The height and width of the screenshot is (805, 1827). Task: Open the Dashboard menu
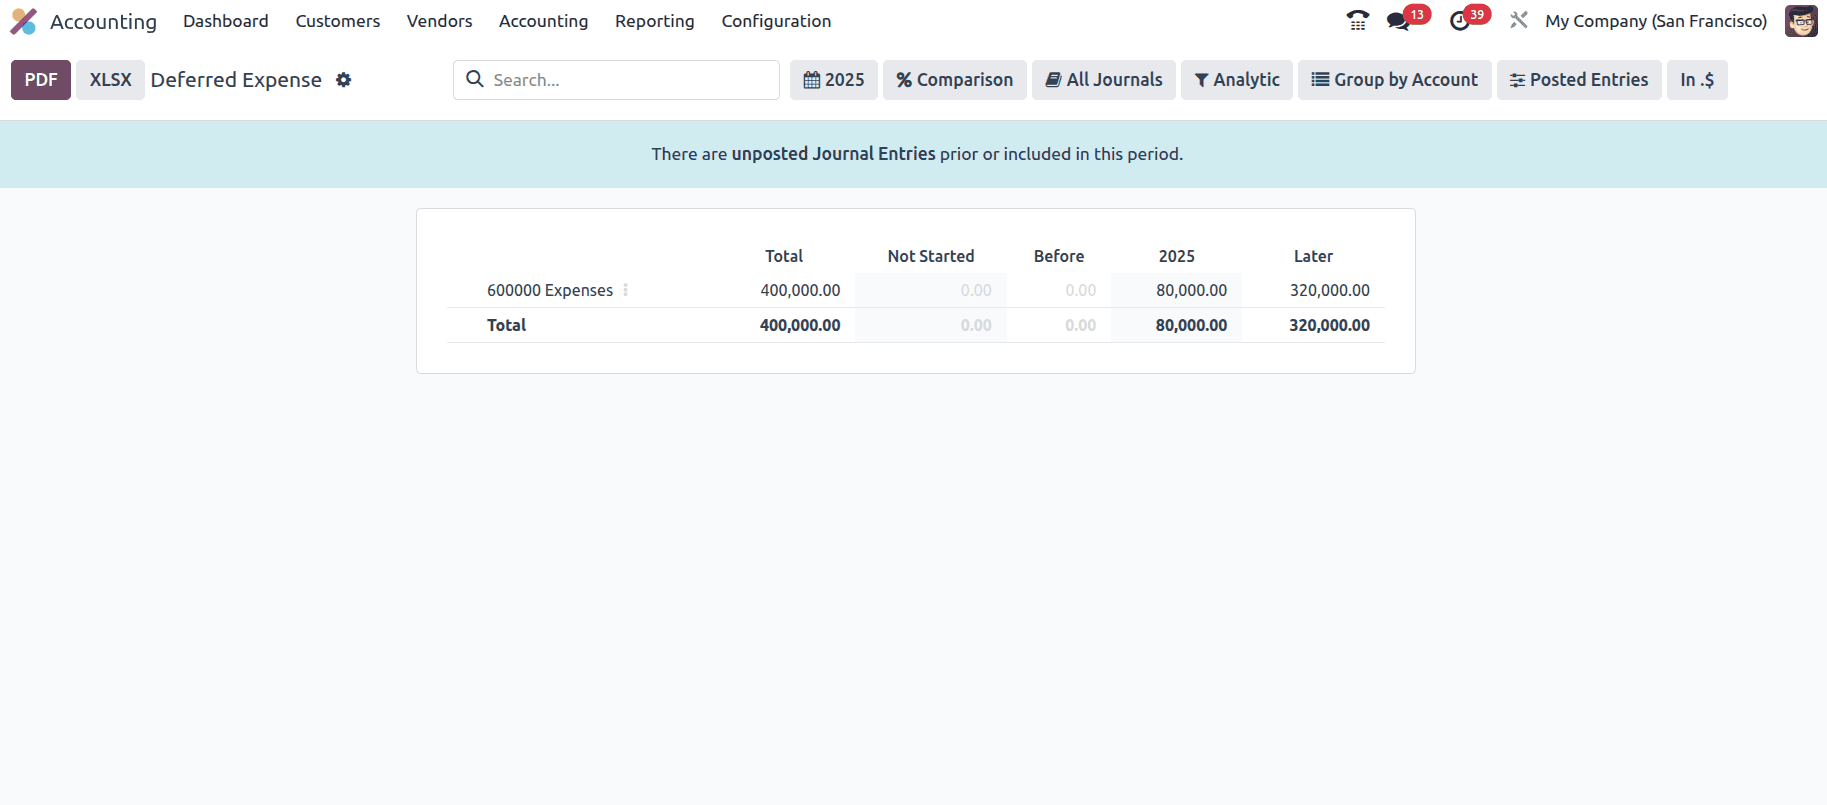pos(226,21)
